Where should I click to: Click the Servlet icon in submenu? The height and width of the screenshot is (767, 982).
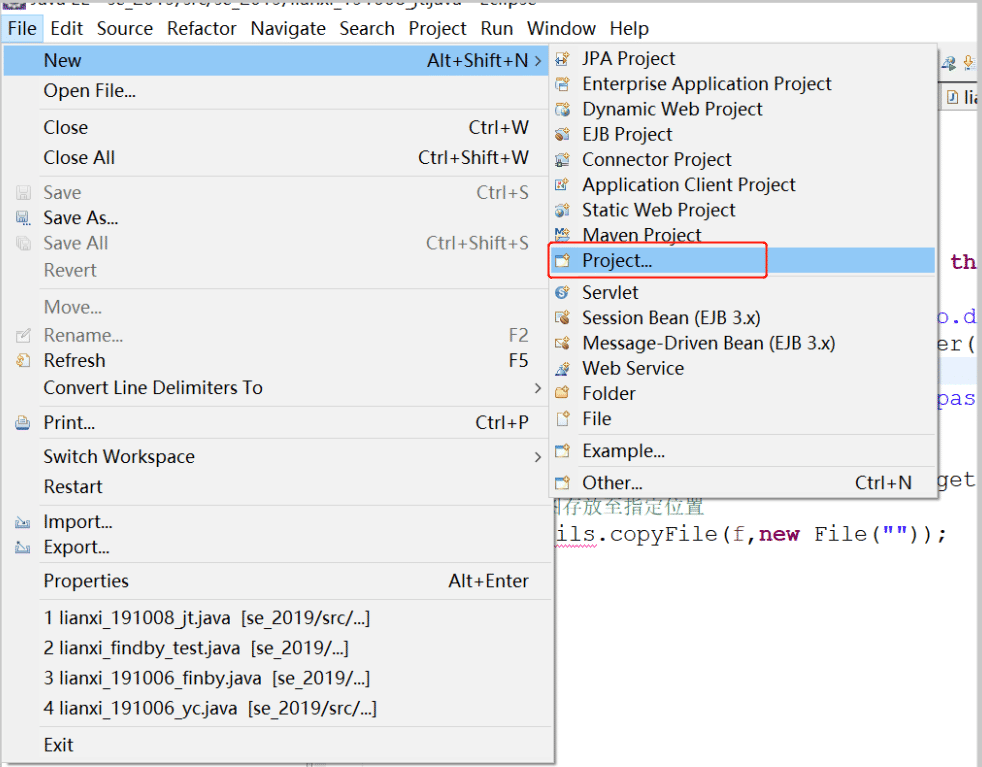click(x=563, y=293)
